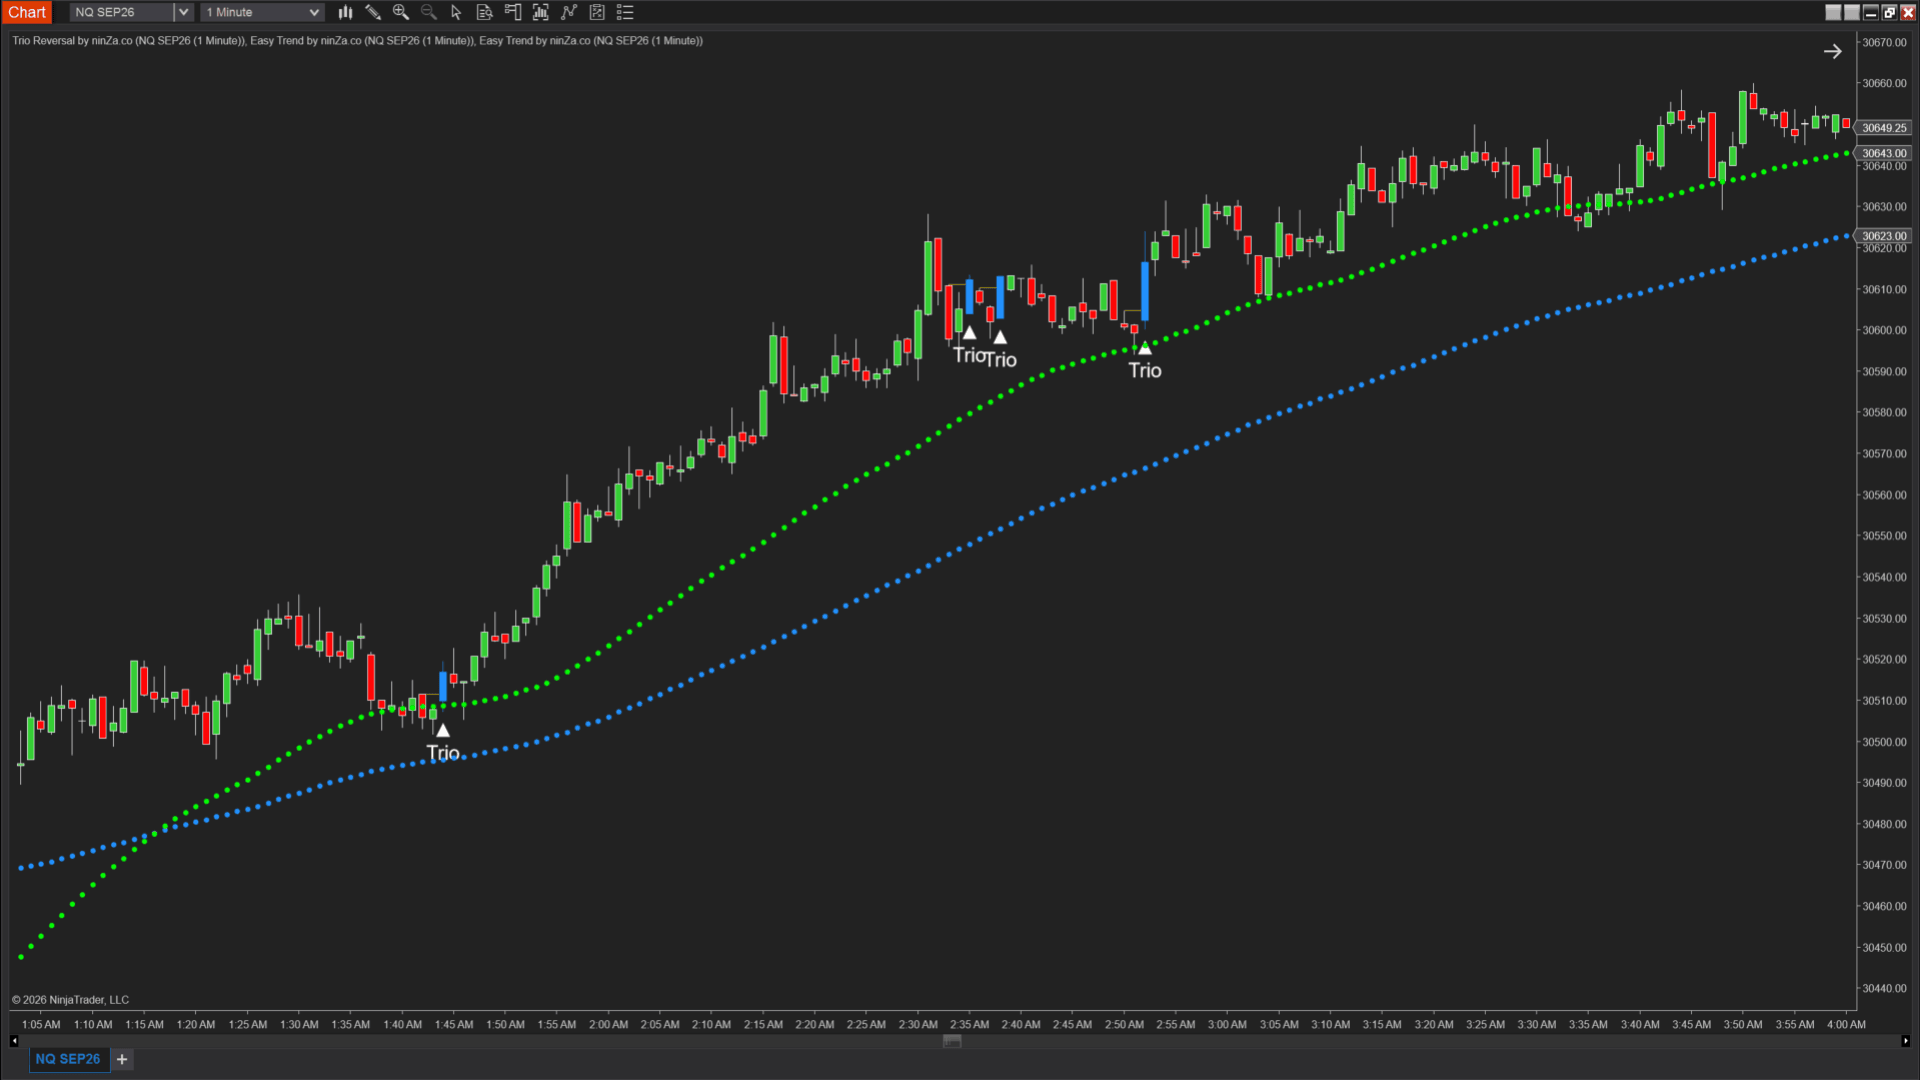Image resolution: width=1920 pixels, height=1080 pixels.
Task: Expand the NQ SEP26 instrument dropdown arrow
Action: 183,12
